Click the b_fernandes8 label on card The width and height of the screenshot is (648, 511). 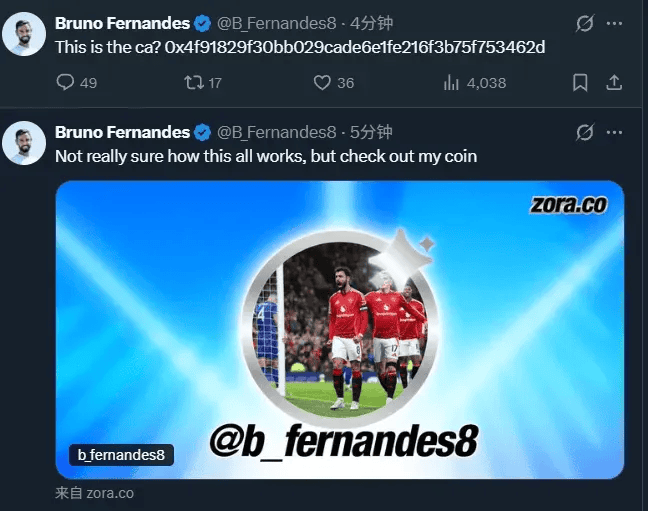tap(121, 455)
